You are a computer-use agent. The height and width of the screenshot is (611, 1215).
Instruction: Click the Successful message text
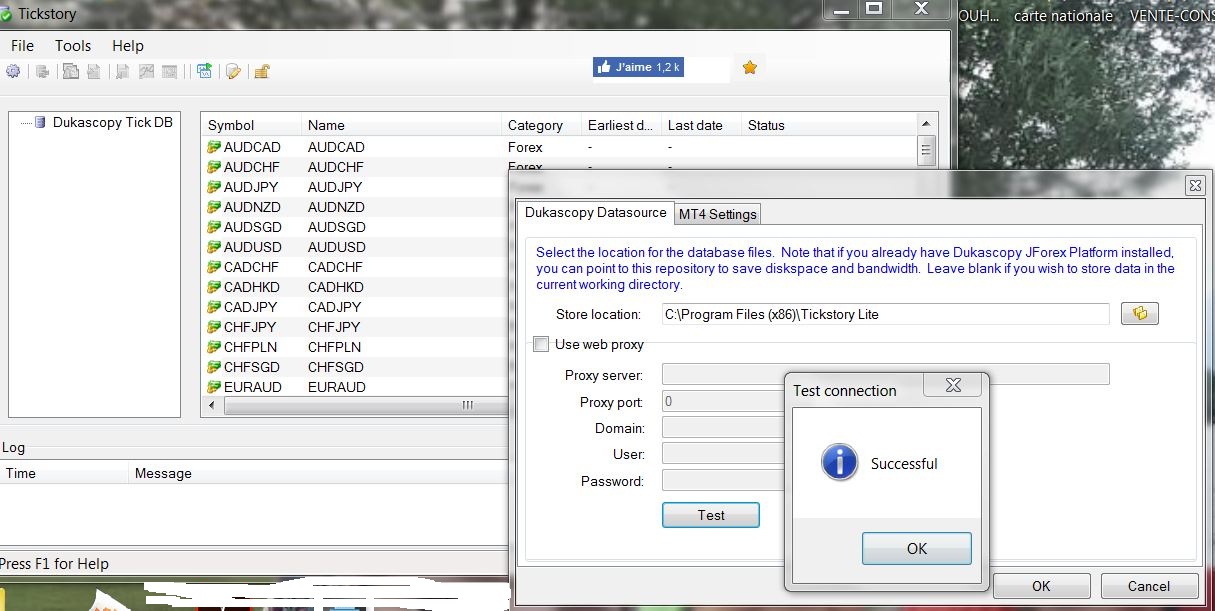(x=904, y=464)
